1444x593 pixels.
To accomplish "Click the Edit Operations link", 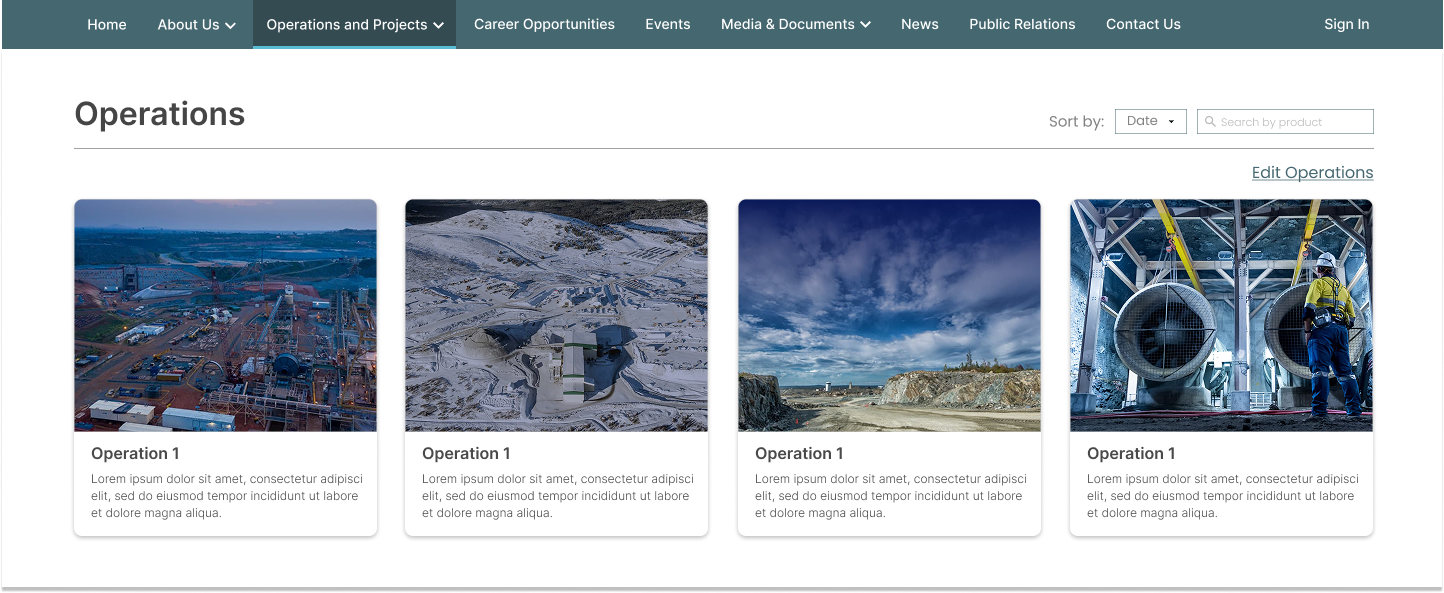I will [x=1312, y=172].
